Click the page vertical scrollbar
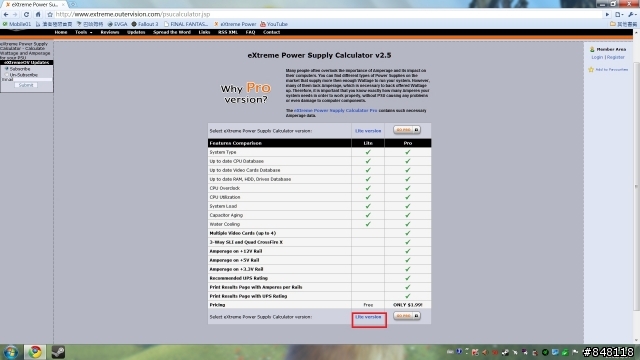Viewport: 640px width, 360px height. point(636,187)
